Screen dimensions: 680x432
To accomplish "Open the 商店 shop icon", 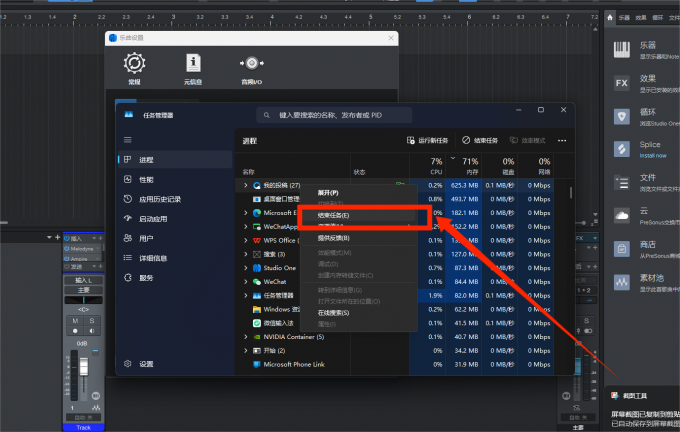I will (x=621, y=249).
